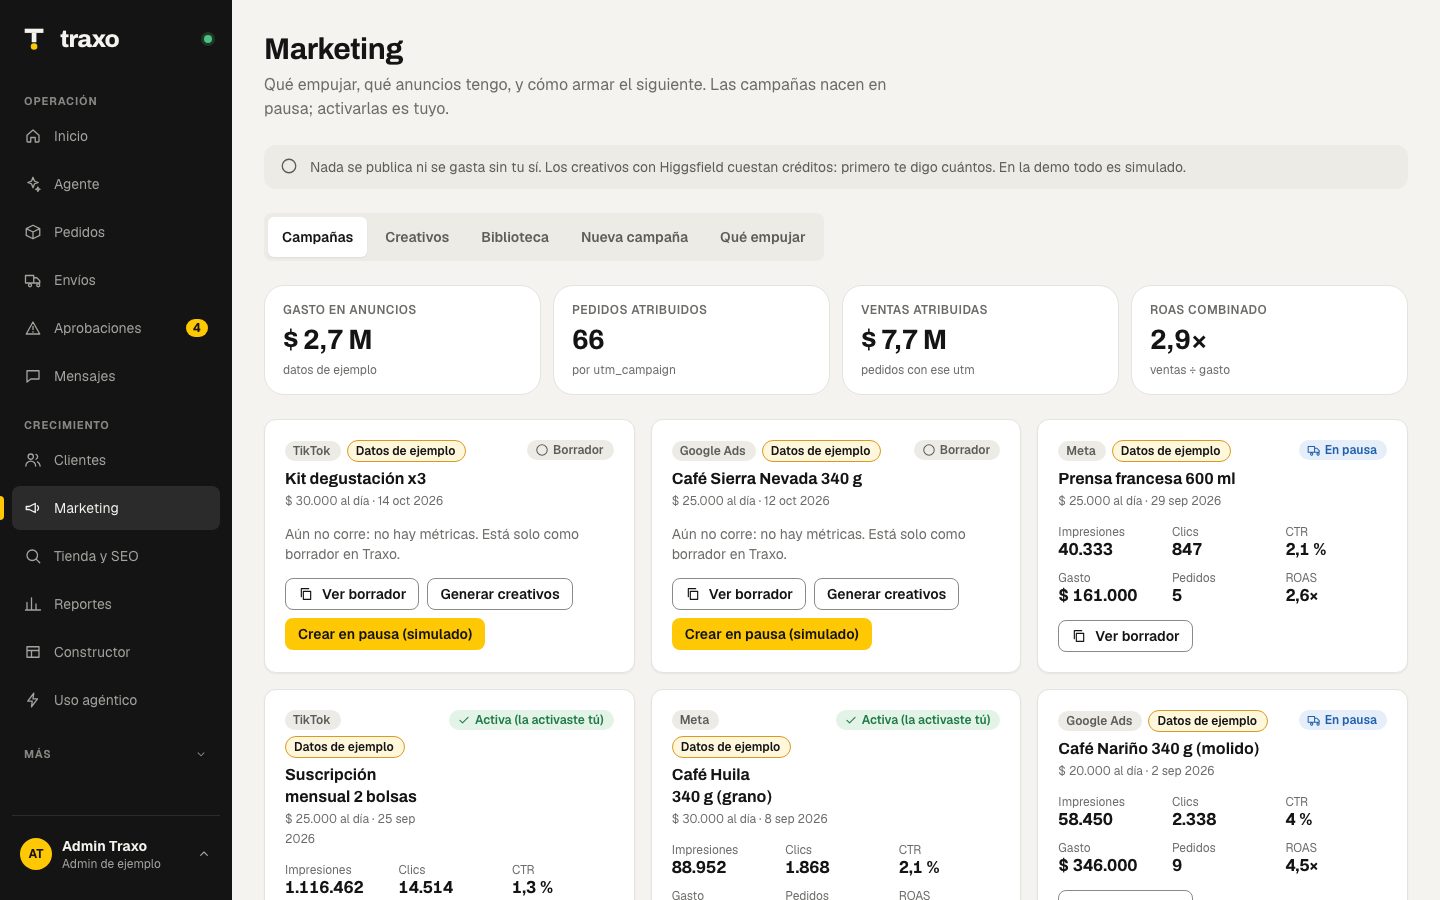Select Marketing in the sidebar
Screen dimensions: 1440x900
click(116, 508)
